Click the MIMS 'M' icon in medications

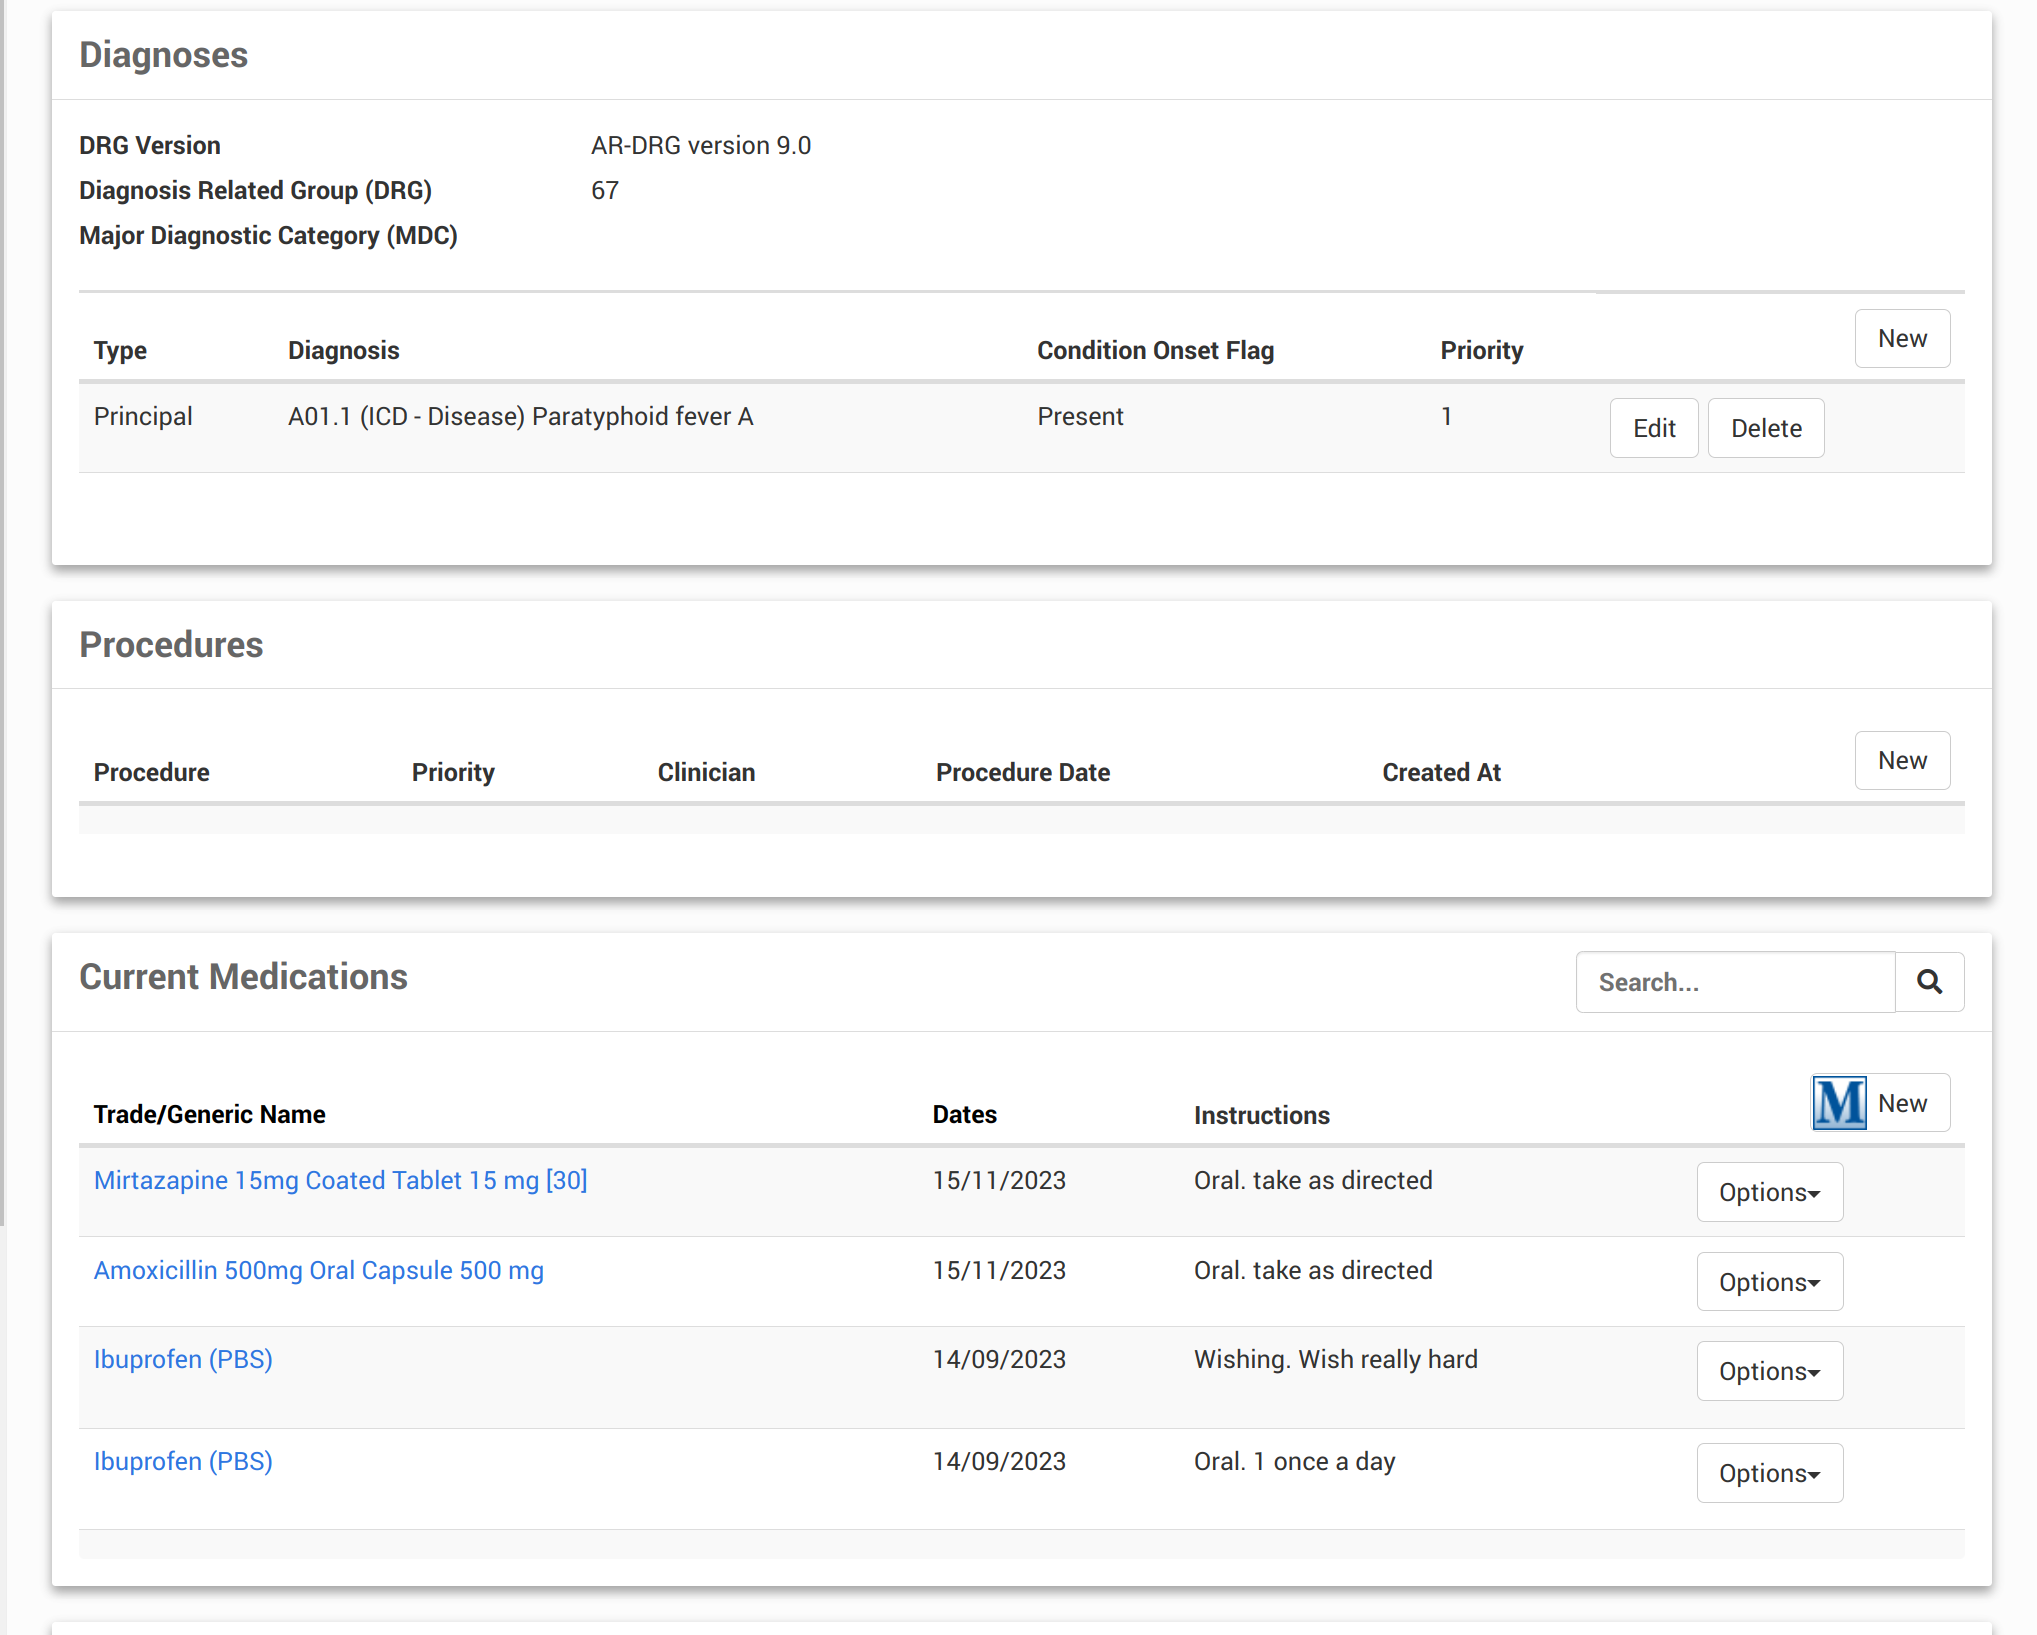point(1839,1103)
